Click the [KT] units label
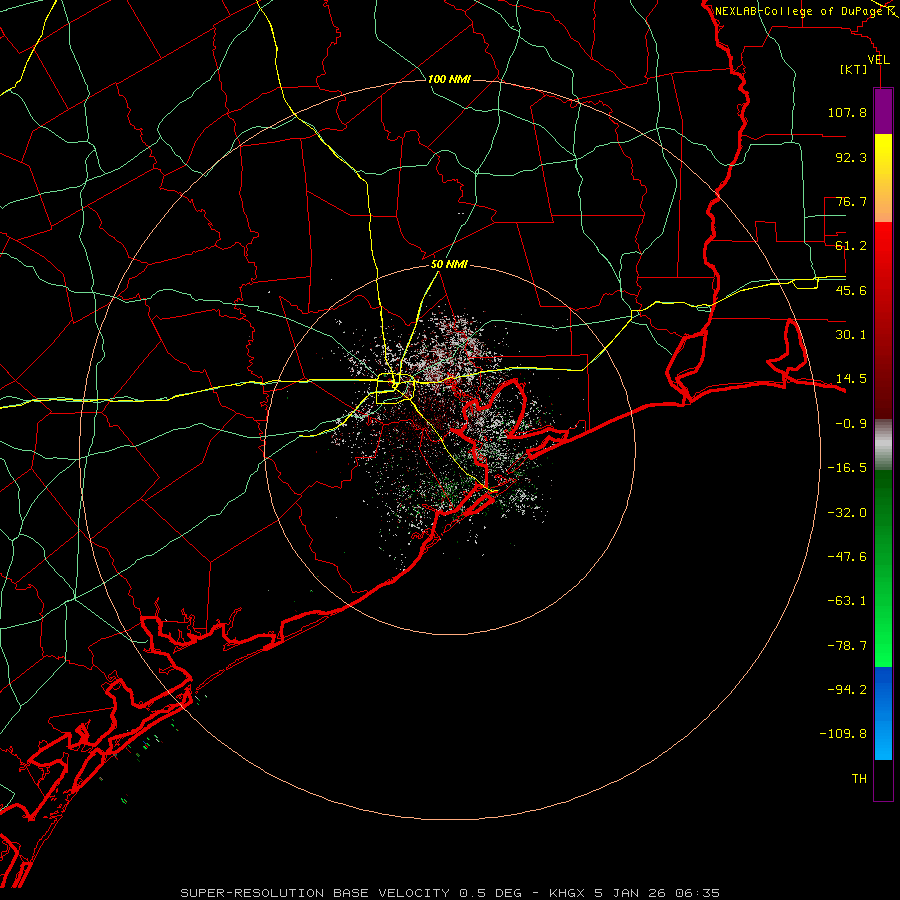Image resolution: width=900 pixels, height=900 pixels. coord(854,69)
